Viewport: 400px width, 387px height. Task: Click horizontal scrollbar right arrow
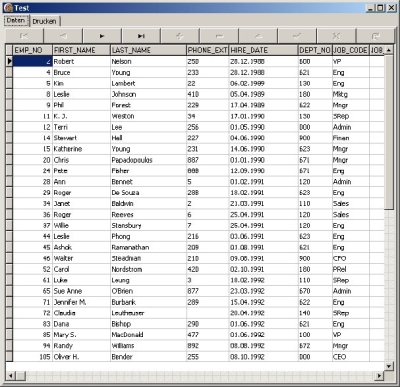coord(379,376)
